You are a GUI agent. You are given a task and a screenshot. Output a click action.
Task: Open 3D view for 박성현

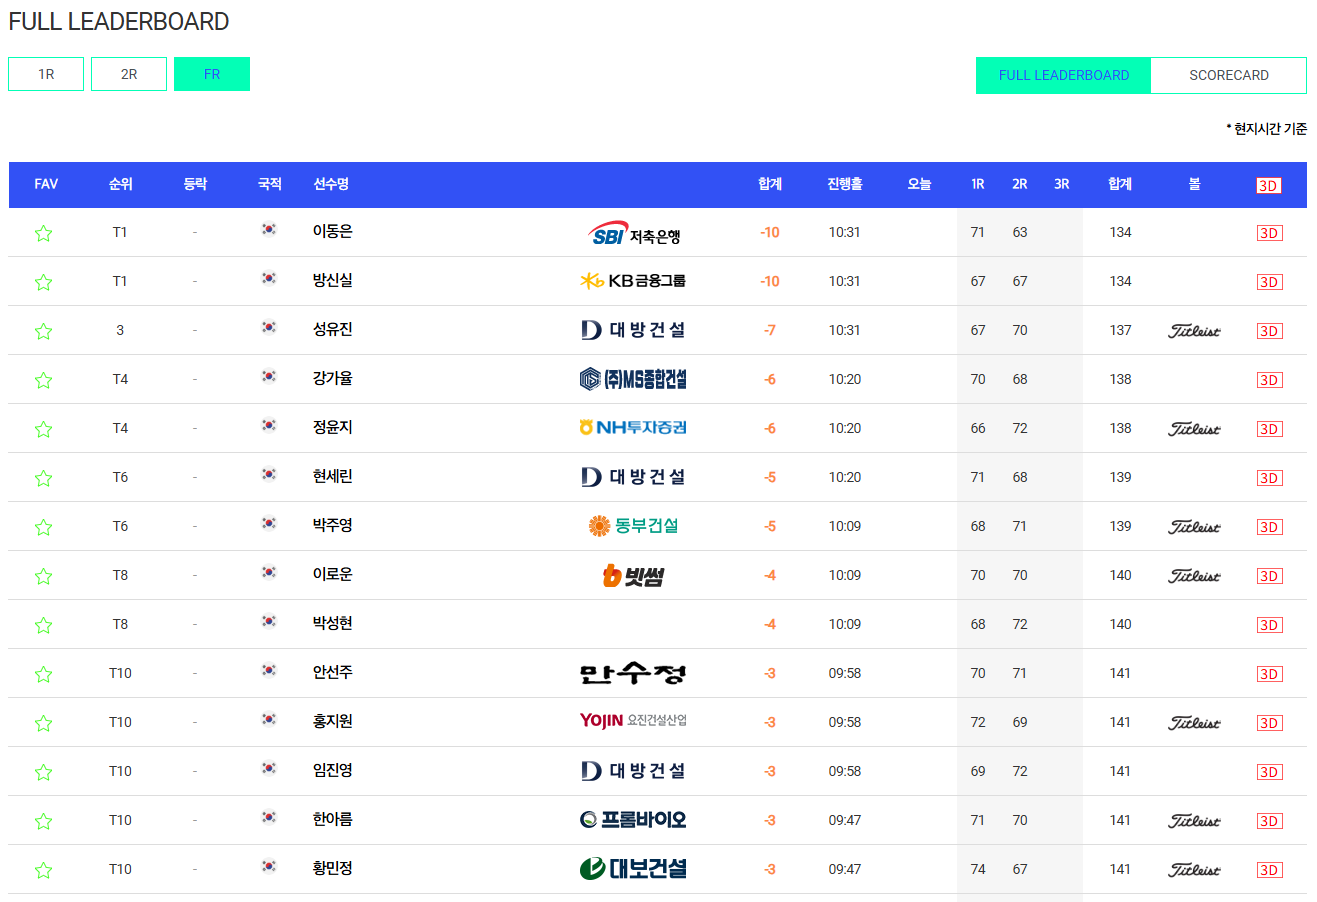coord(1269,625)
